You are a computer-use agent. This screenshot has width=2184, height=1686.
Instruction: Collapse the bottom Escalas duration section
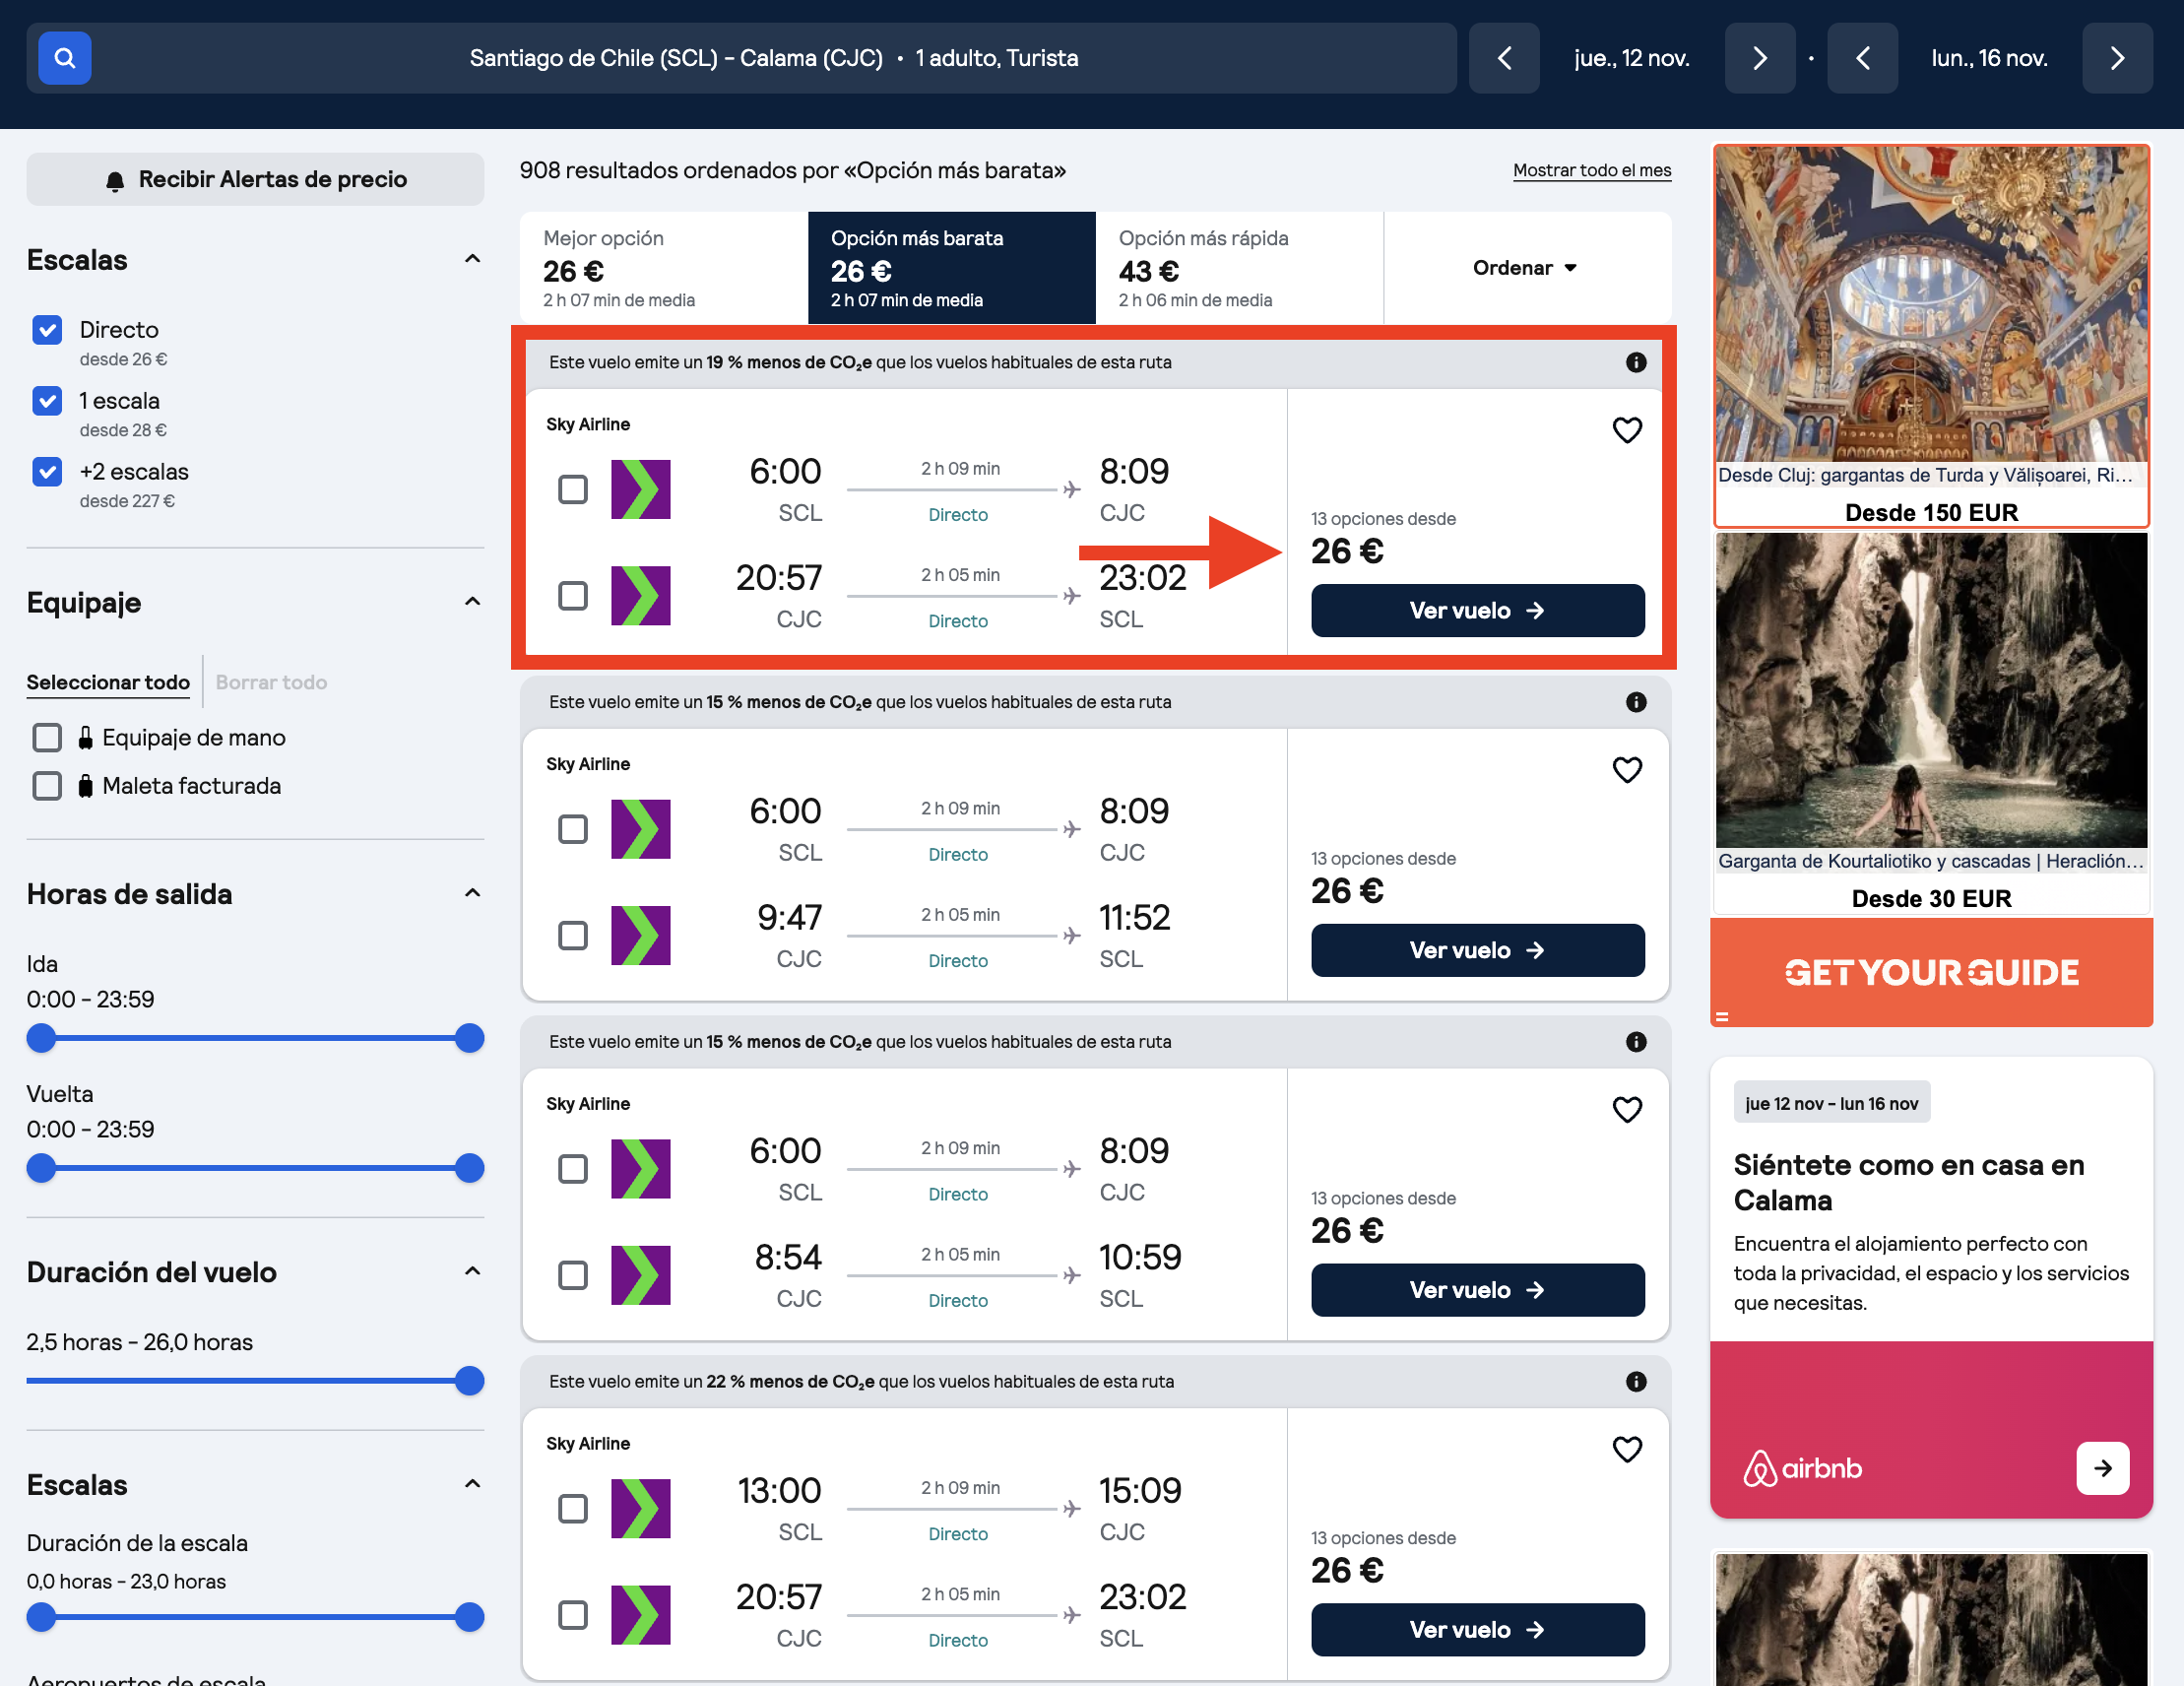pos(473,1484)
